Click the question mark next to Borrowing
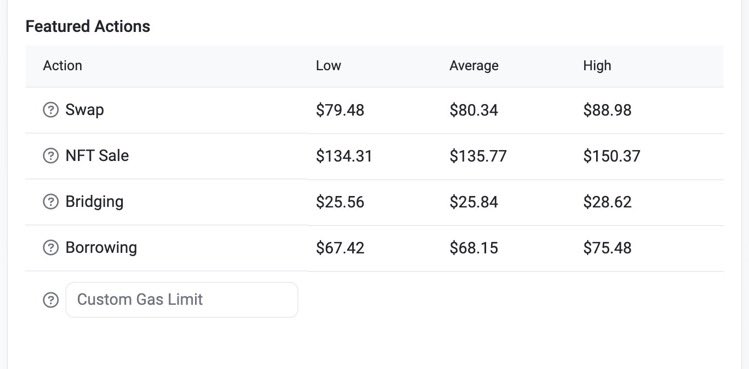 point(51,248)
